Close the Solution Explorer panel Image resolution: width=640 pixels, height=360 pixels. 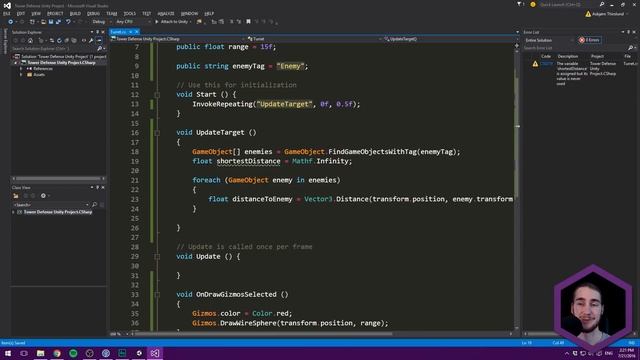[x=103, y=32]
